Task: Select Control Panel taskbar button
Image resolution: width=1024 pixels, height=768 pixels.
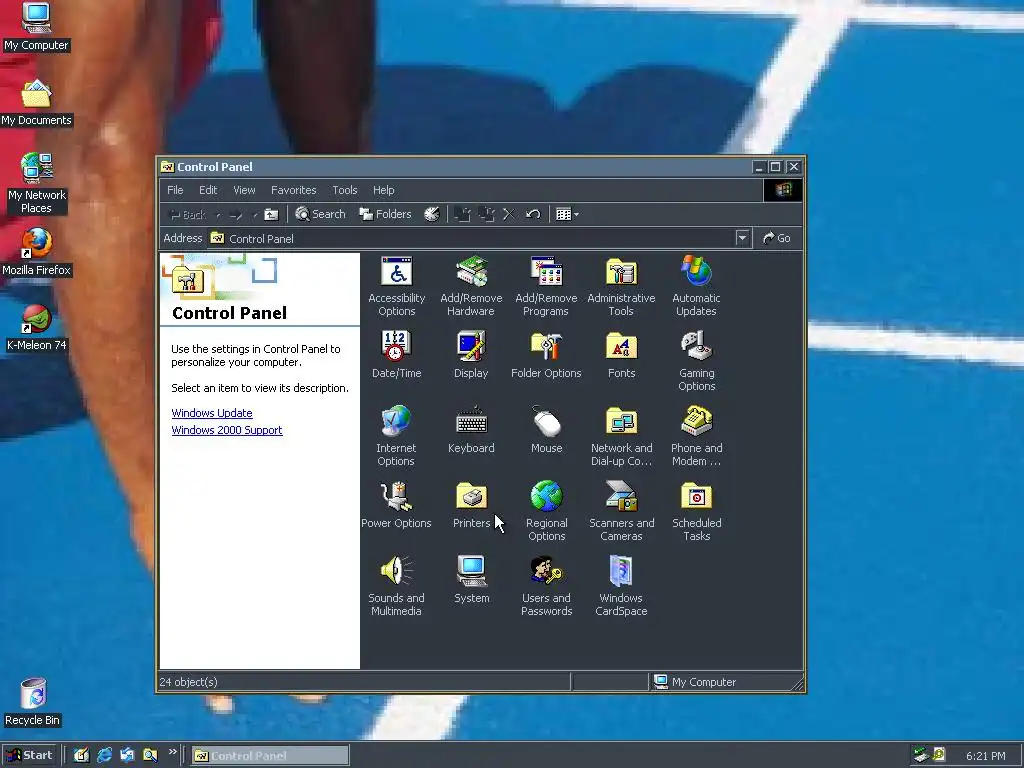Action: point(270,756)
